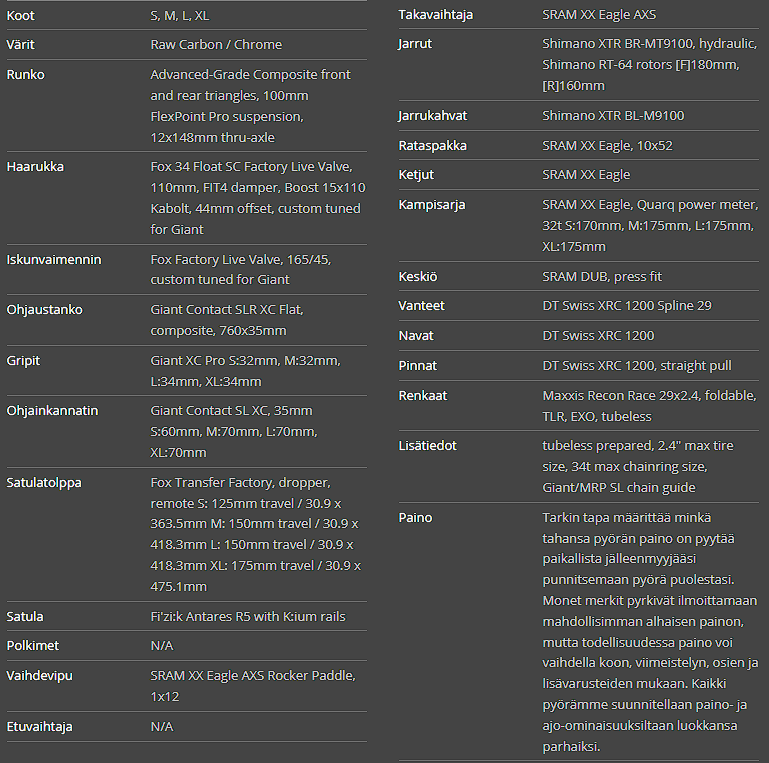Screen dimensions: 769x763
Task: Select the Takavaihtaja row label
Action: click(436, 15)
